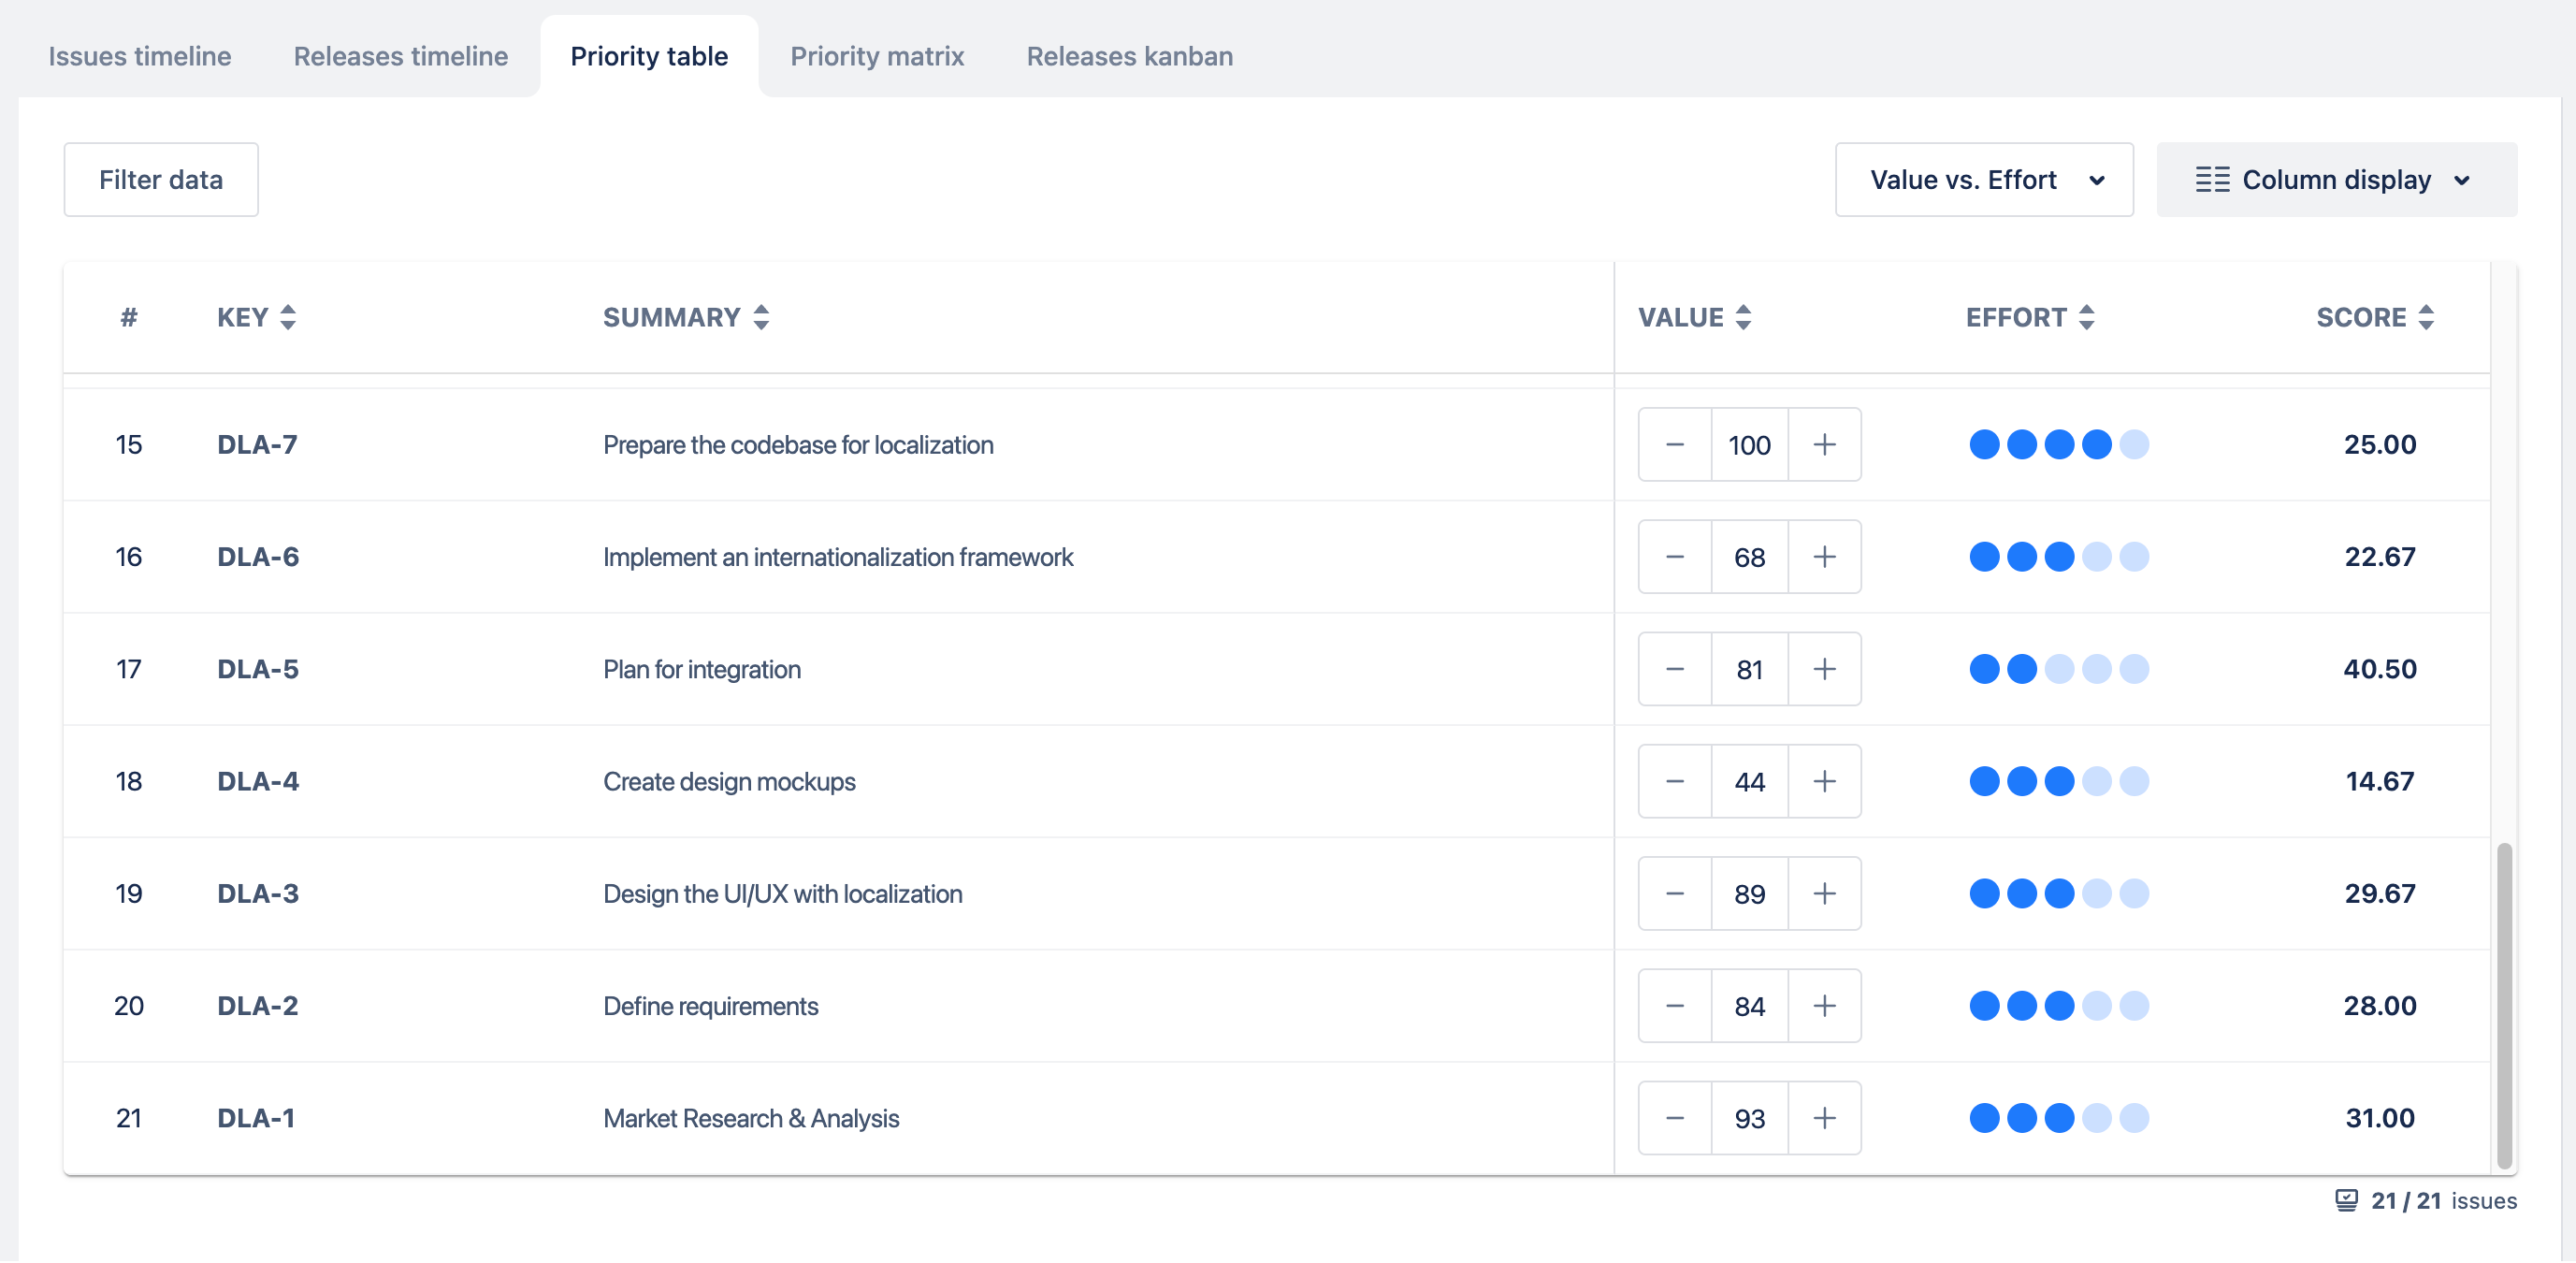The height and width of the screenshot is (1263, 2576).
Task: Sort by SUMMARY column sort icon
Action: (761, 317)
